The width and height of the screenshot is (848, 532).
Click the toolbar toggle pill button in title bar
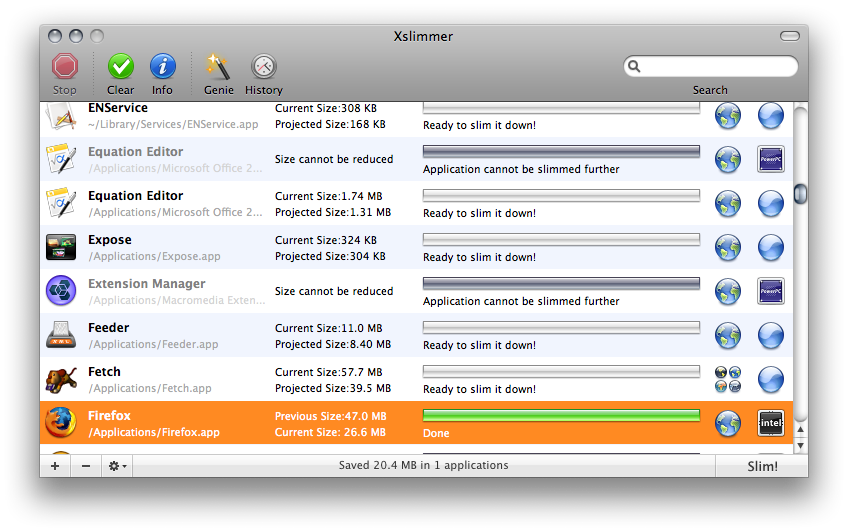coord(790,36)
